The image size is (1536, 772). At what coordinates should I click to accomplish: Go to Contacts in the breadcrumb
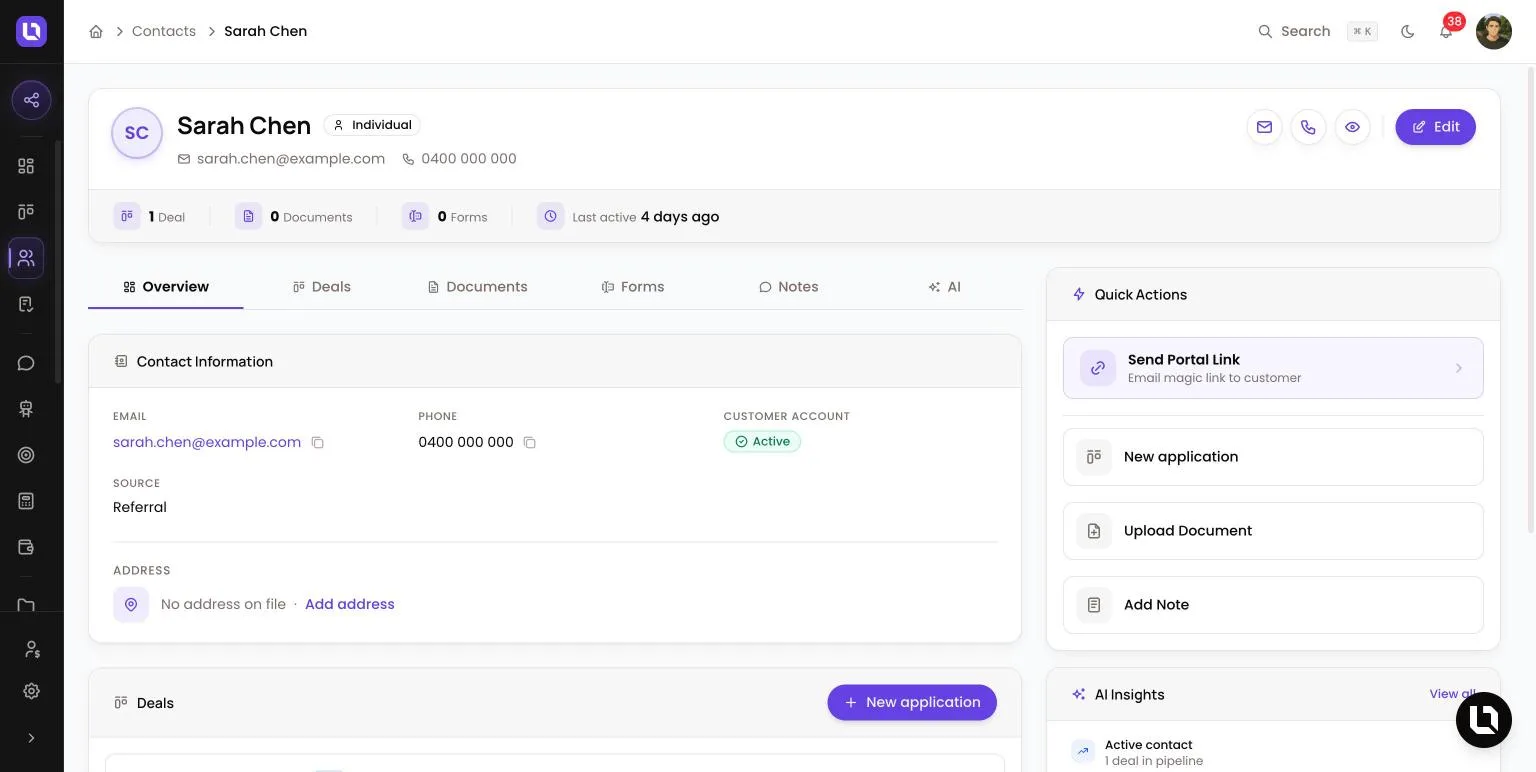point(164,31)
